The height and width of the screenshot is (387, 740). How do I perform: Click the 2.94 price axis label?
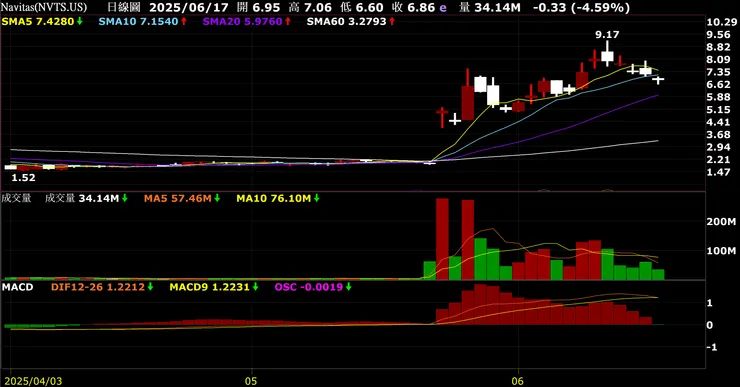click(x=719, y=147)
